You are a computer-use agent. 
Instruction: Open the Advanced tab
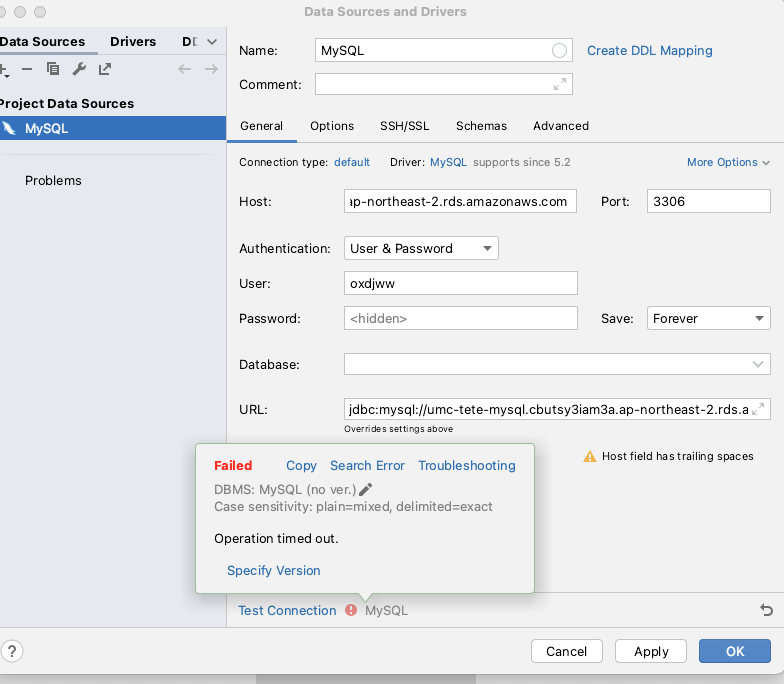[561, 126]
